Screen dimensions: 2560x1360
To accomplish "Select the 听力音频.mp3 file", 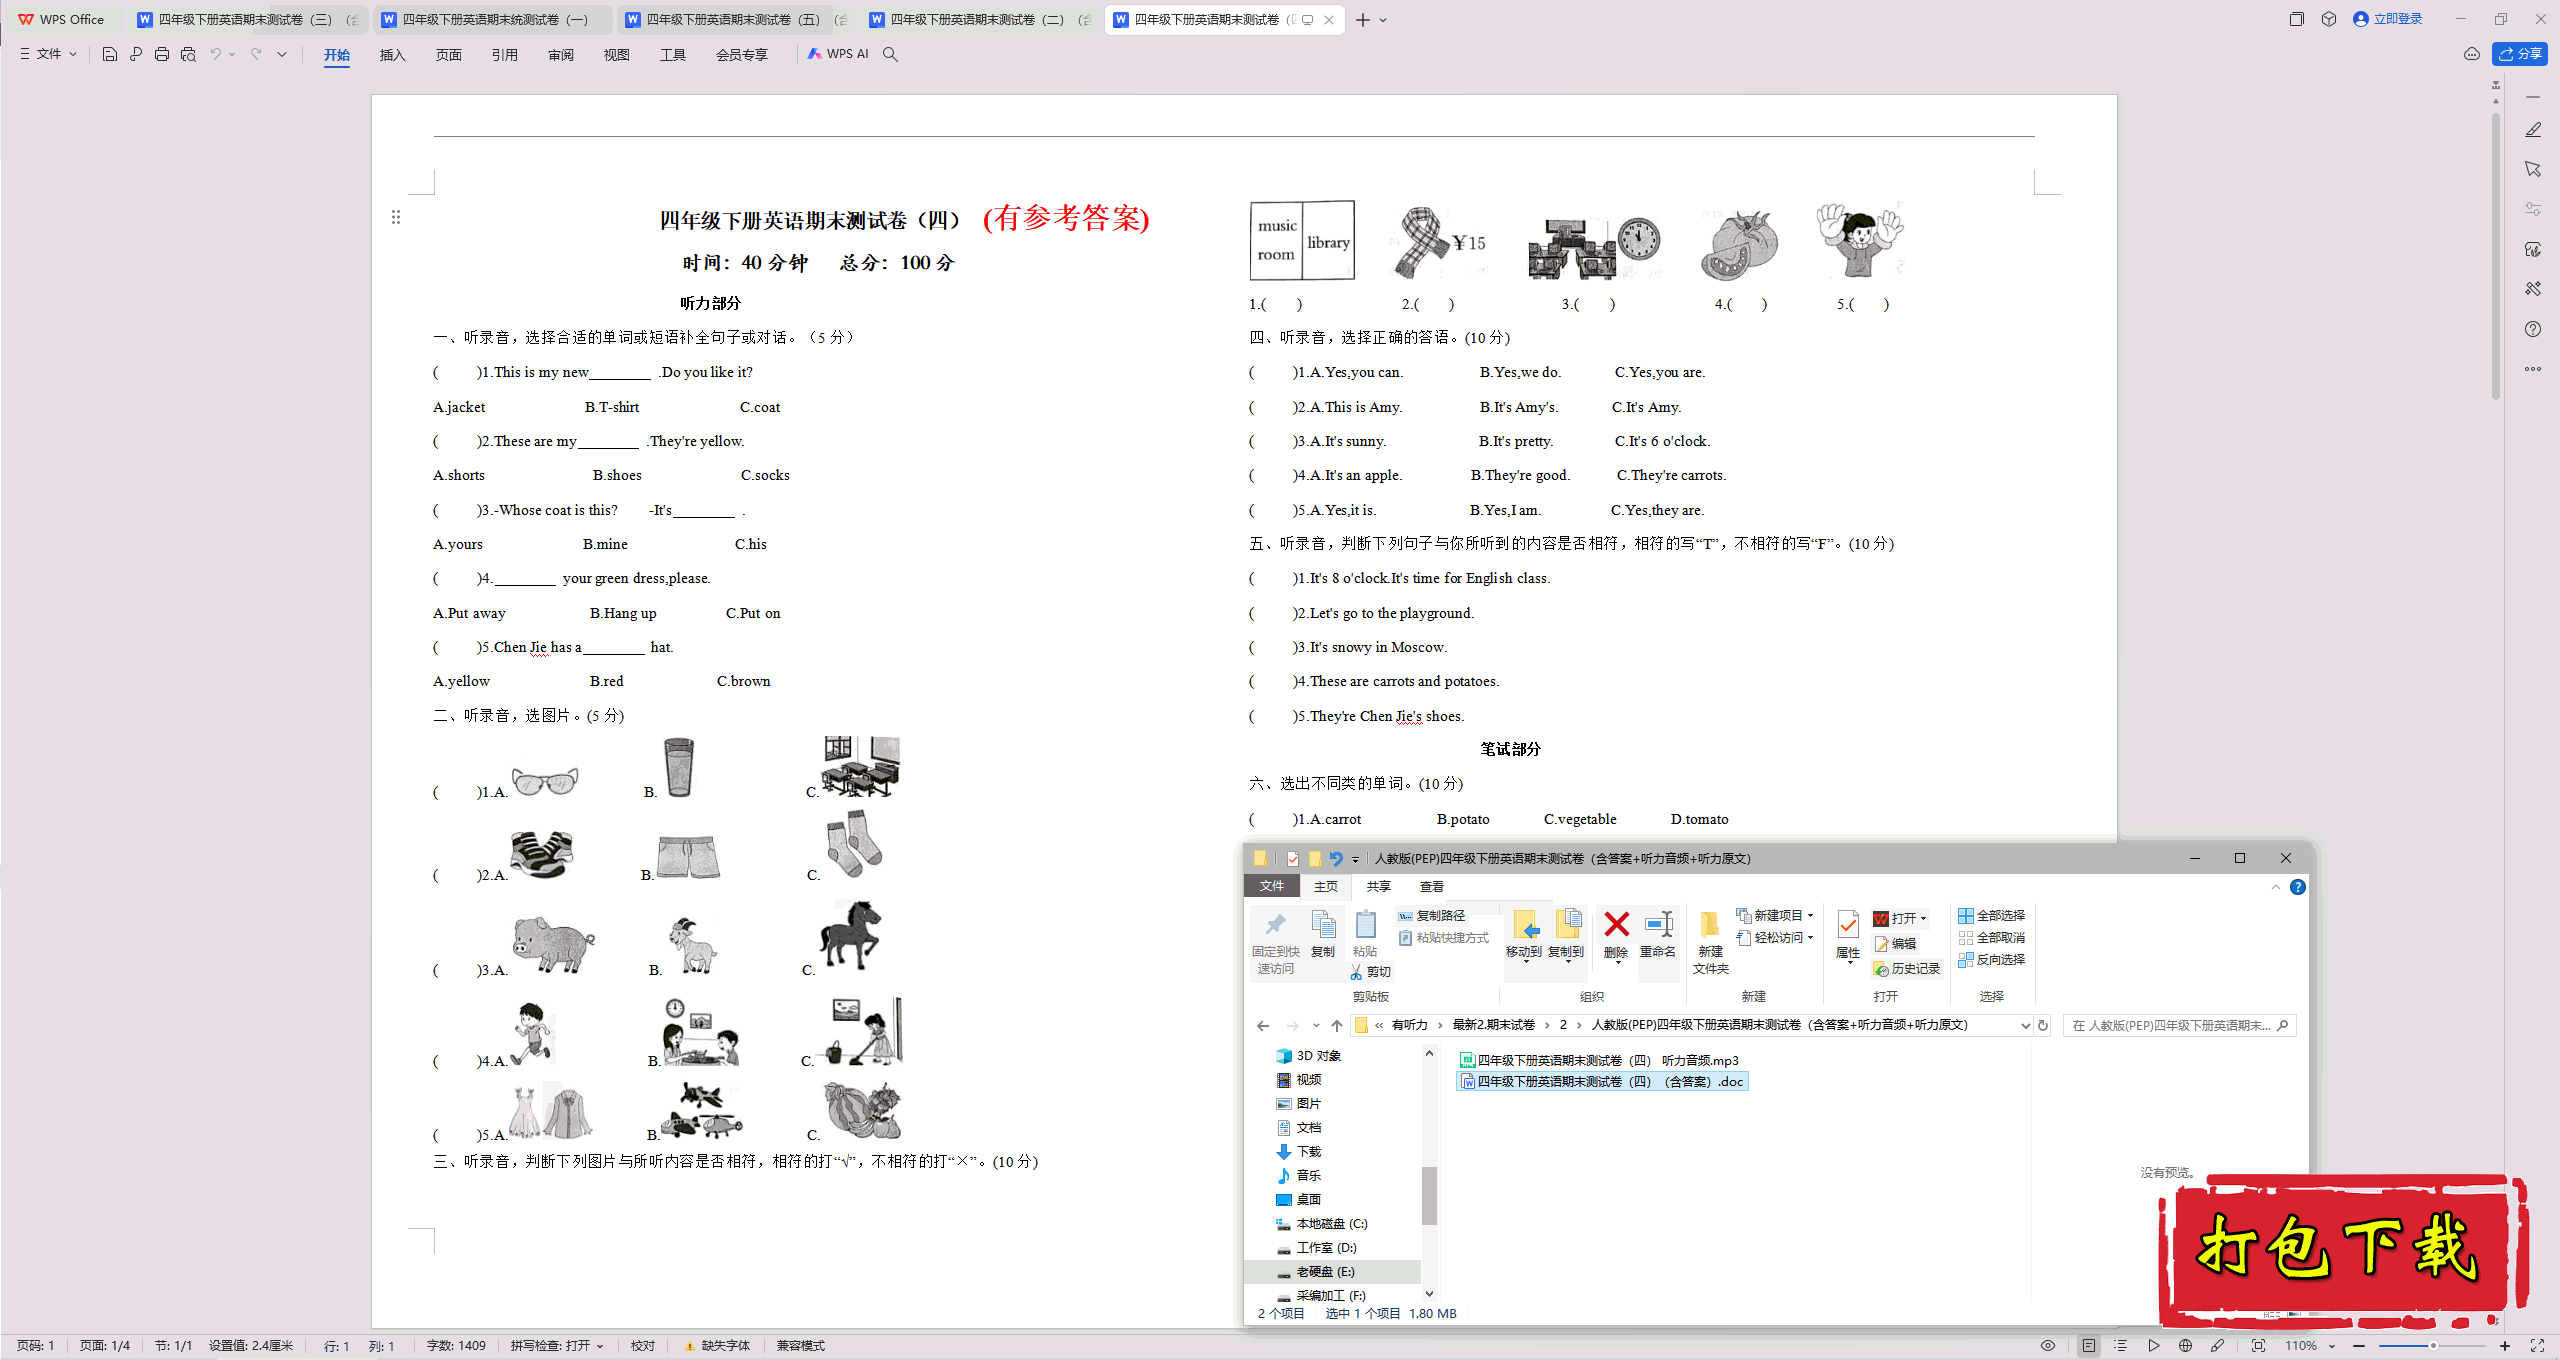I will tap(1599, 1060).
